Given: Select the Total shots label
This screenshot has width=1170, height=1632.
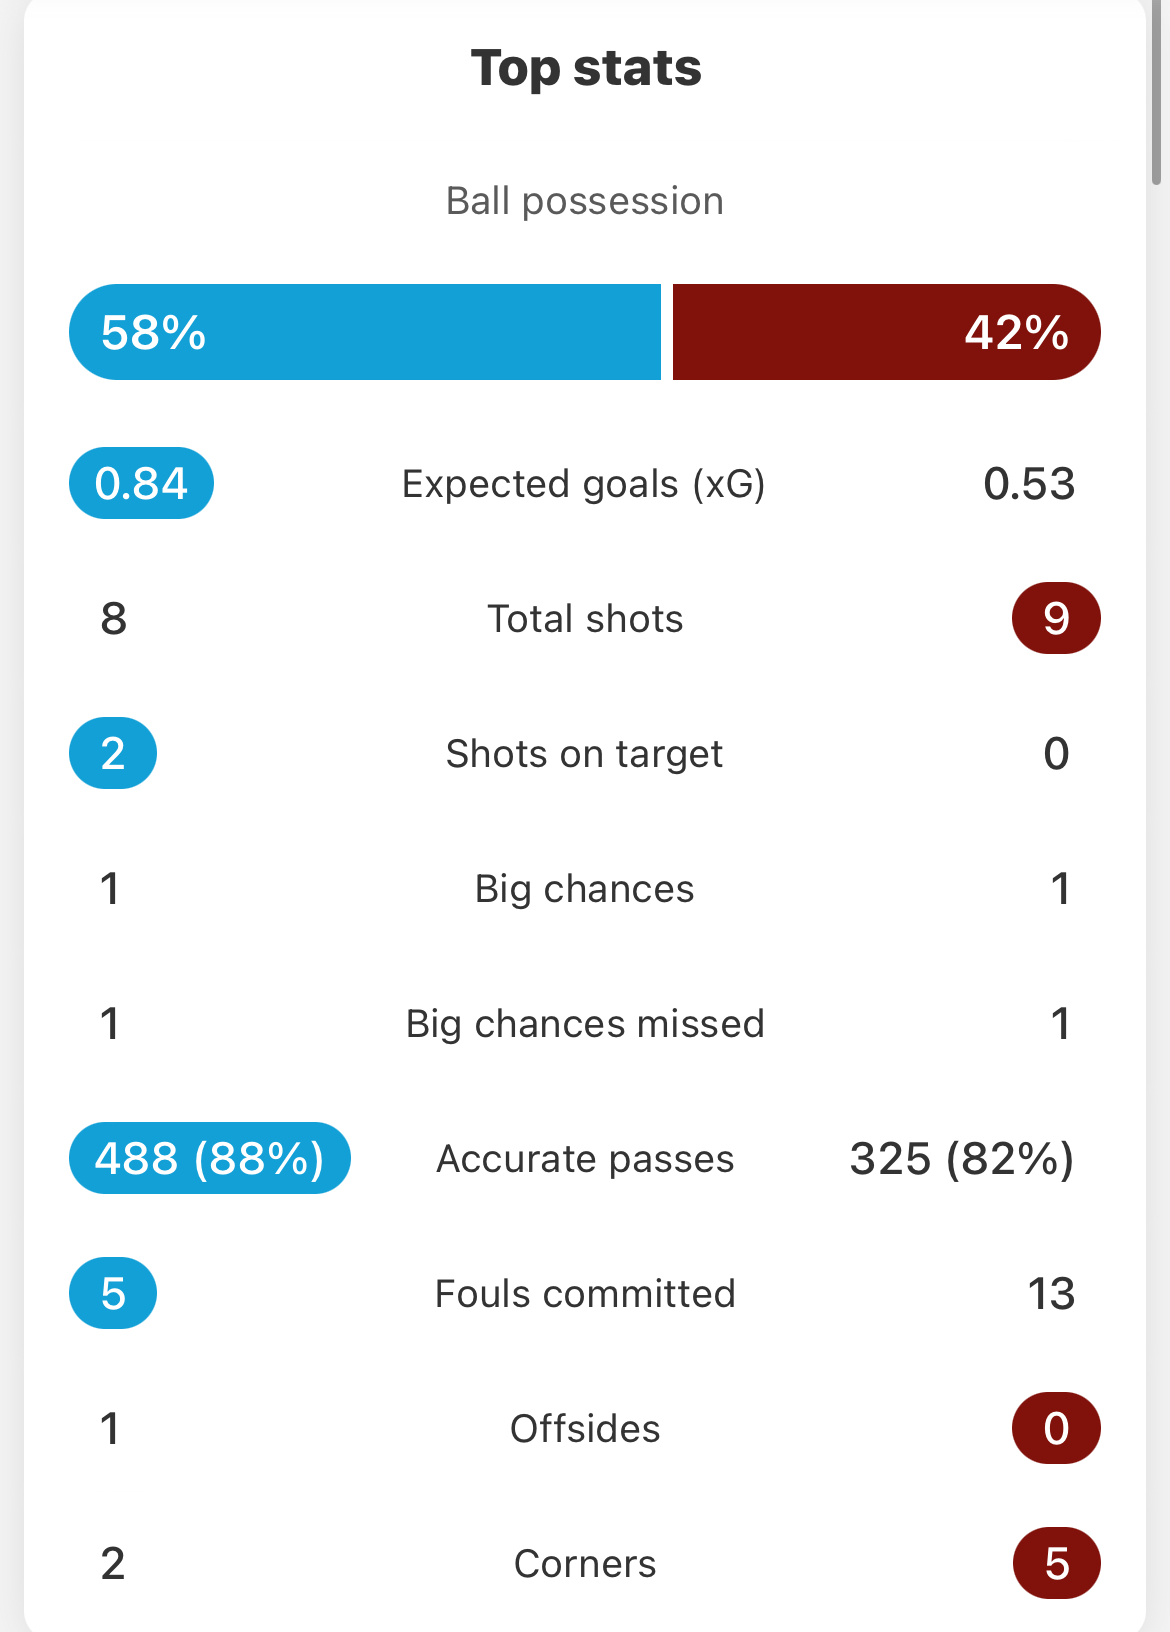Looking at the screenshot, I should click(585, 619).
